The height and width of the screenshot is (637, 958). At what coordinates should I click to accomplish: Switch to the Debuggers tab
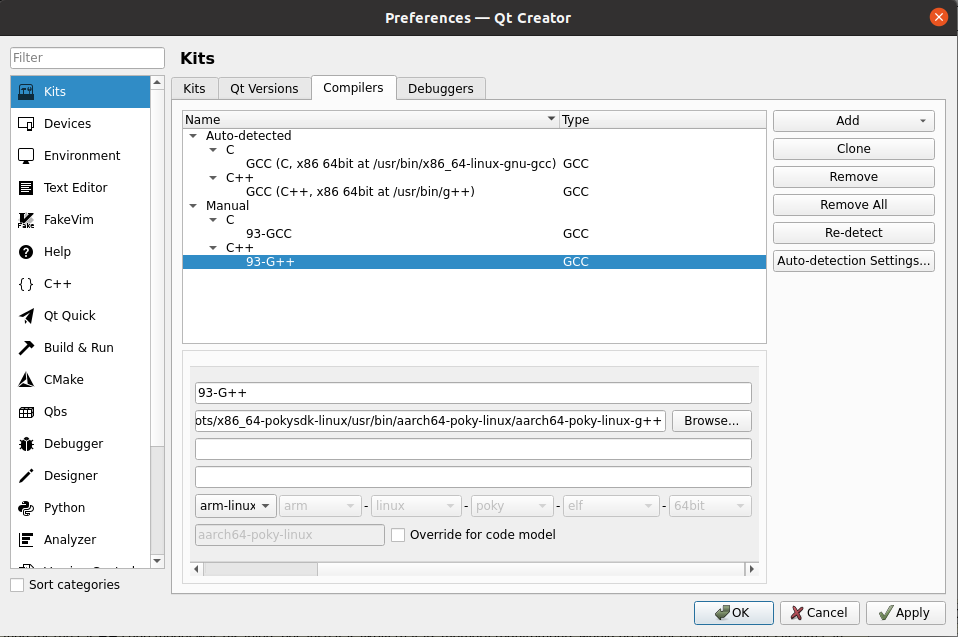click(x=441, y=89)
